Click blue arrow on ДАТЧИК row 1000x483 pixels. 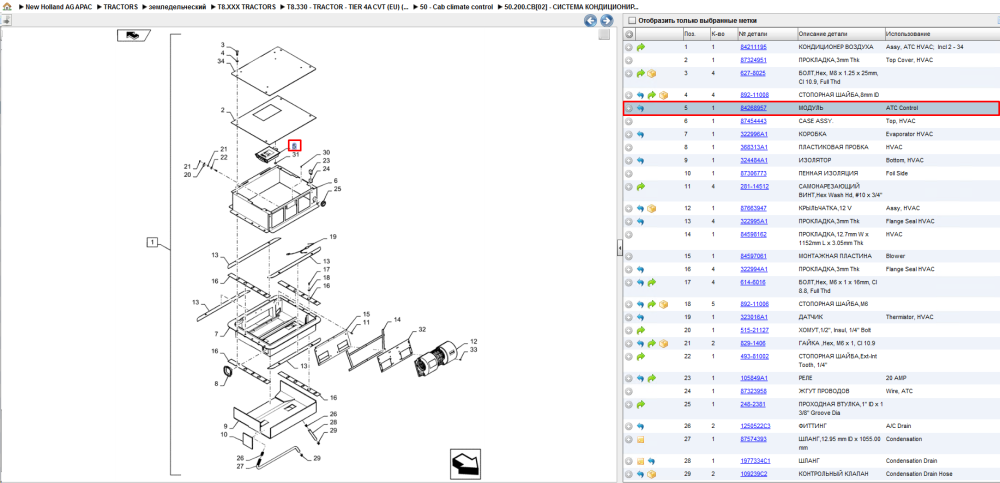641,317
